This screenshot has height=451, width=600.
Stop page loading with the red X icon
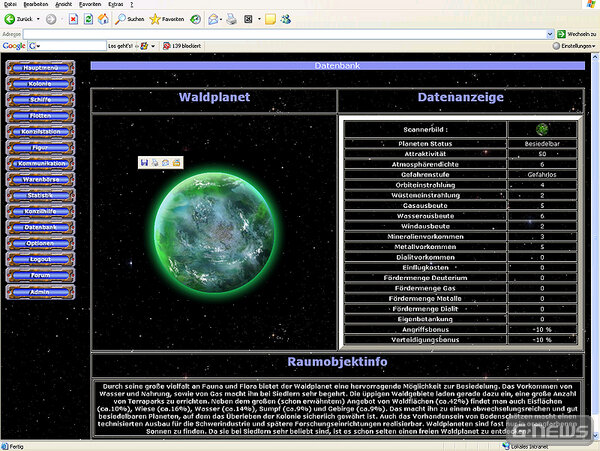(x=73, y=19)
